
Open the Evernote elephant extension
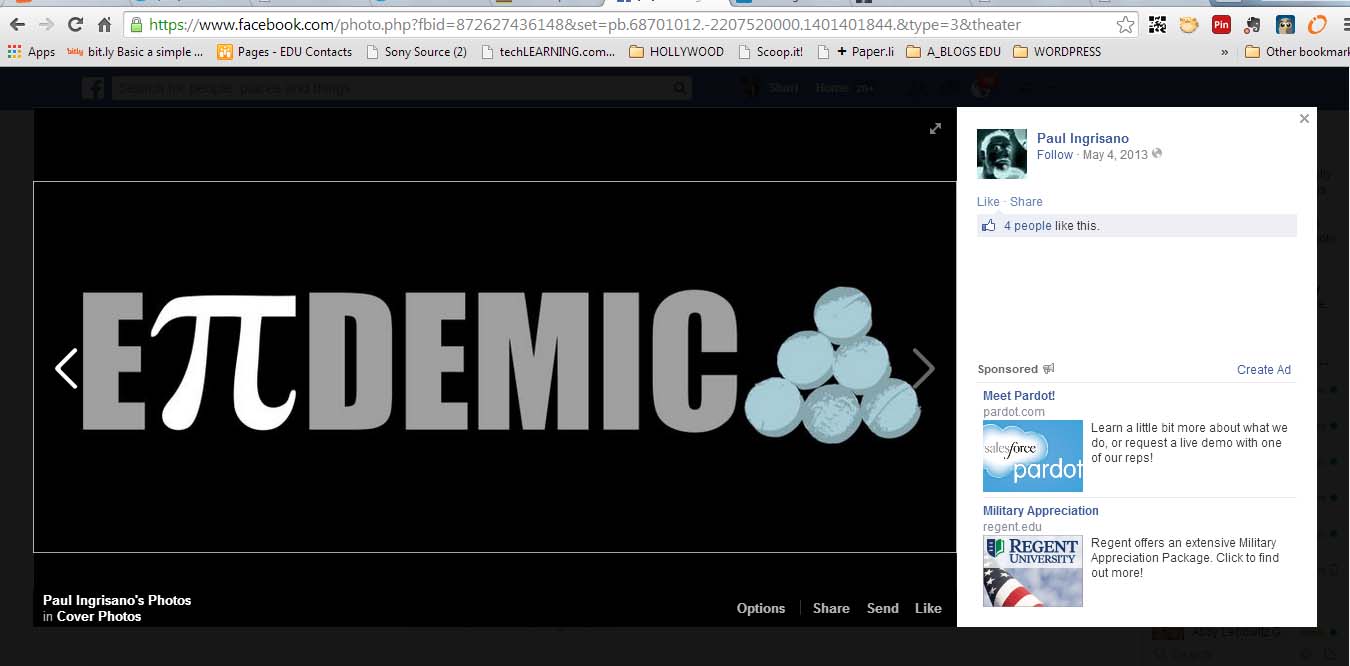coord(1253,25)
